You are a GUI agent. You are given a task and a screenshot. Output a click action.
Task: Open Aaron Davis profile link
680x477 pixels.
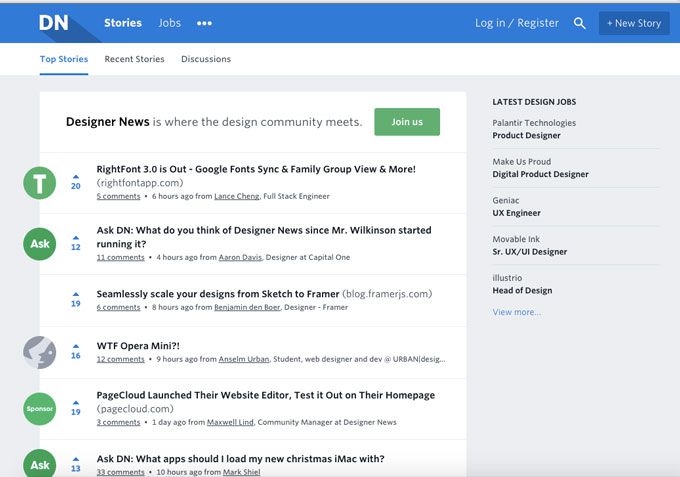pyautogui.click(x=240, y=258)
